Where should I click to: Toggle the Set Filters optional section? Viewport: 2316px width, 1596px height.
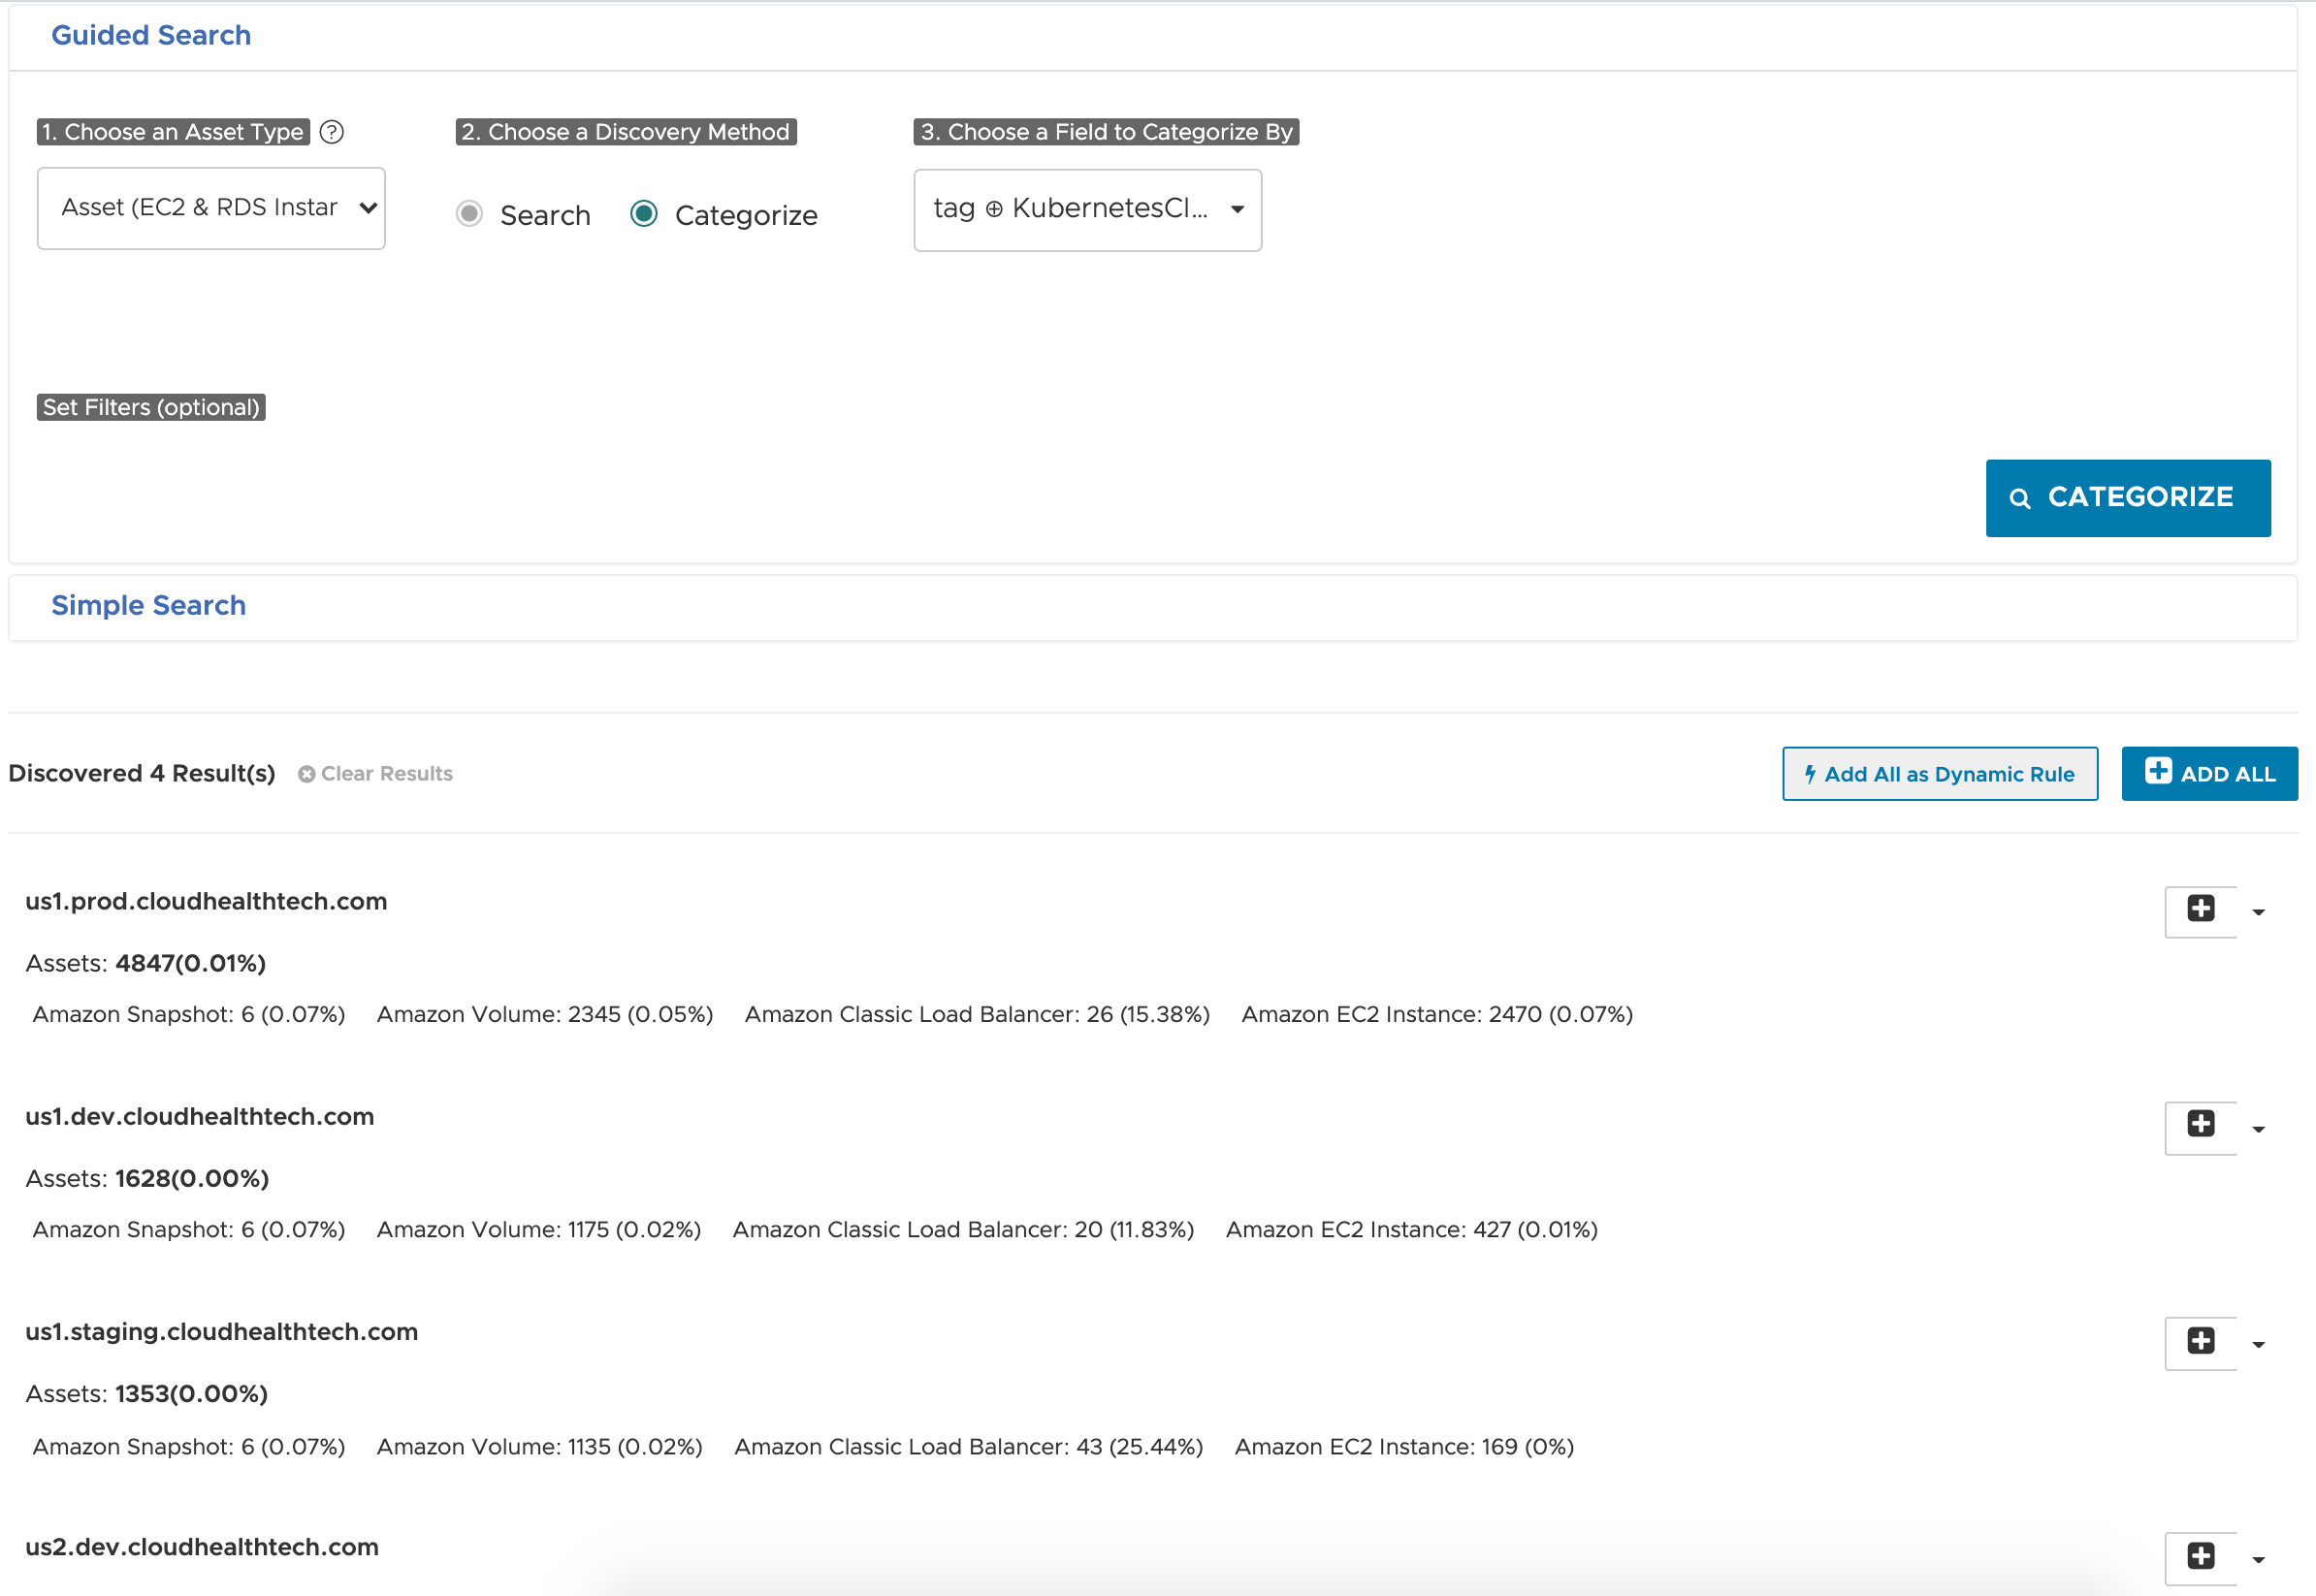coord(151,406)
